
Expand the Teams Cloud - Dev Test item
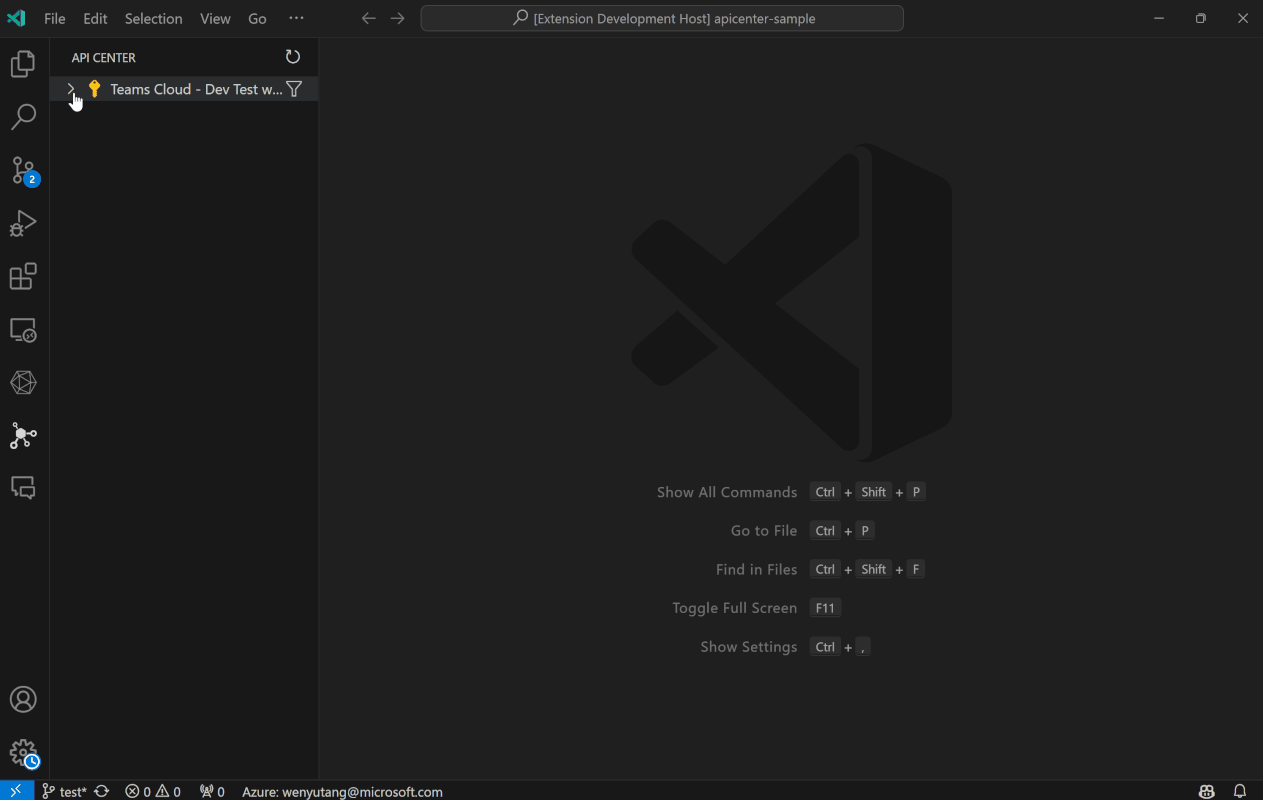[x=71, y=89]
